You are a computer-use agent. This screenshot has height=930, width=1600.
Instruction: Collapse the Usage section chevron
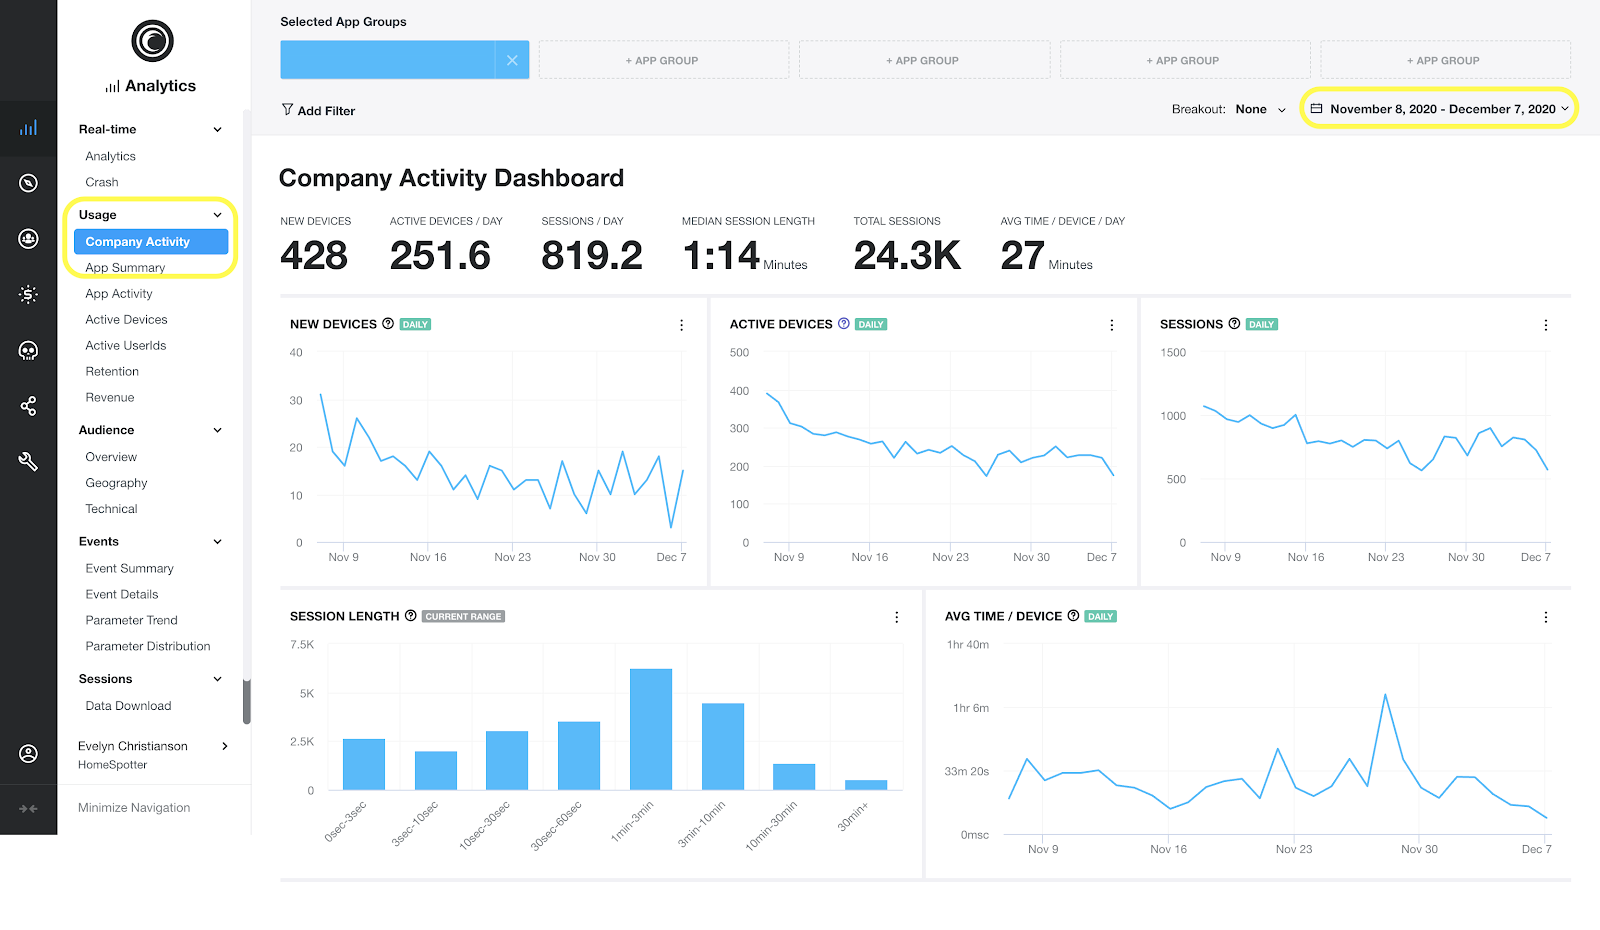(217, 214)
